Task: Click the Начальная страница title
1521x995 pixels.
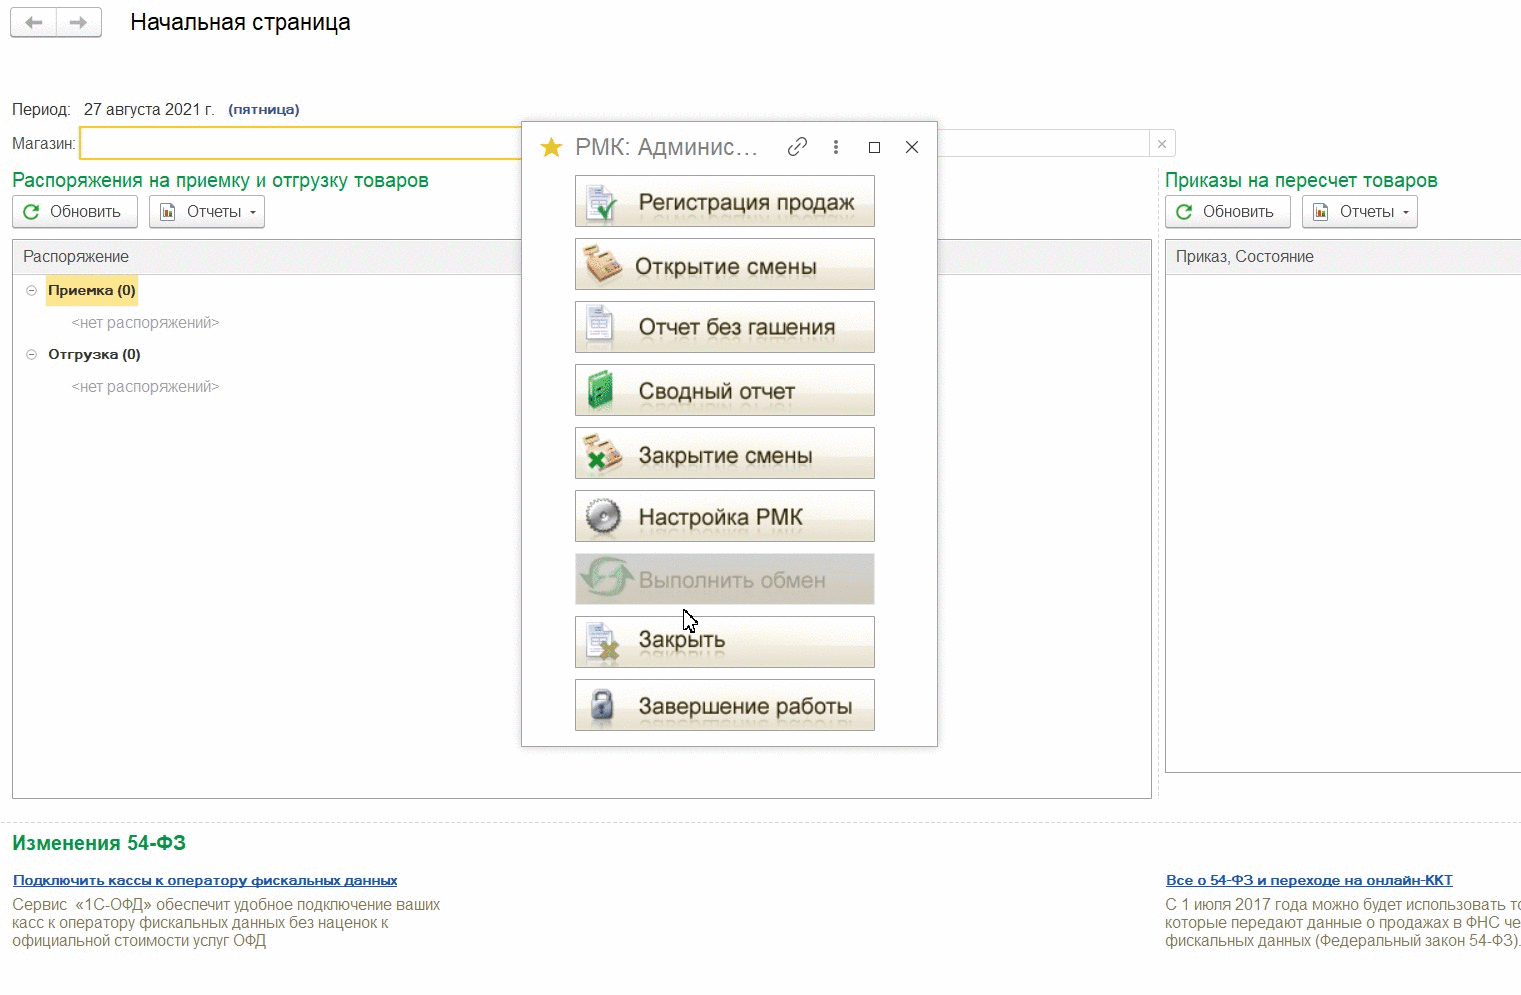Action: click(x=240, y=23)
